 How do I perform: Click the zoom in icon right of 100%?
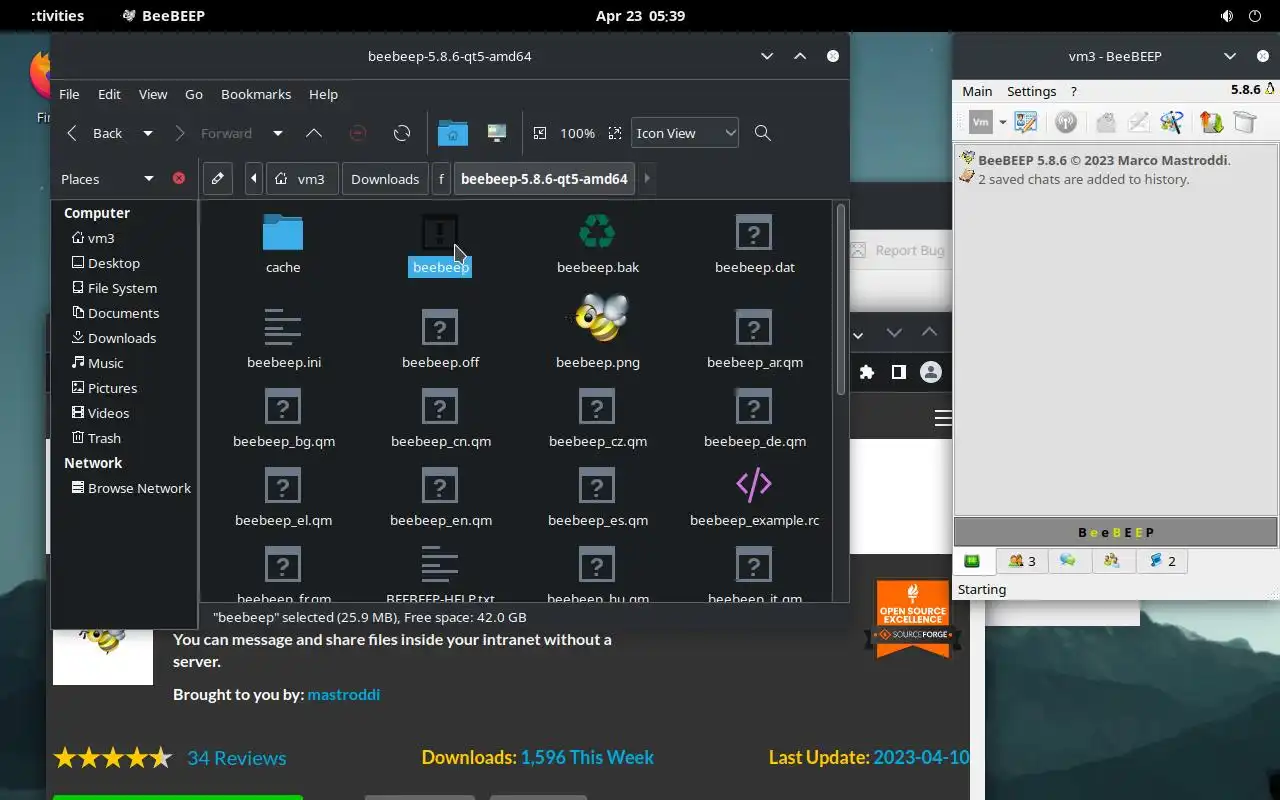pyautogui.click(x=615, y=133)
